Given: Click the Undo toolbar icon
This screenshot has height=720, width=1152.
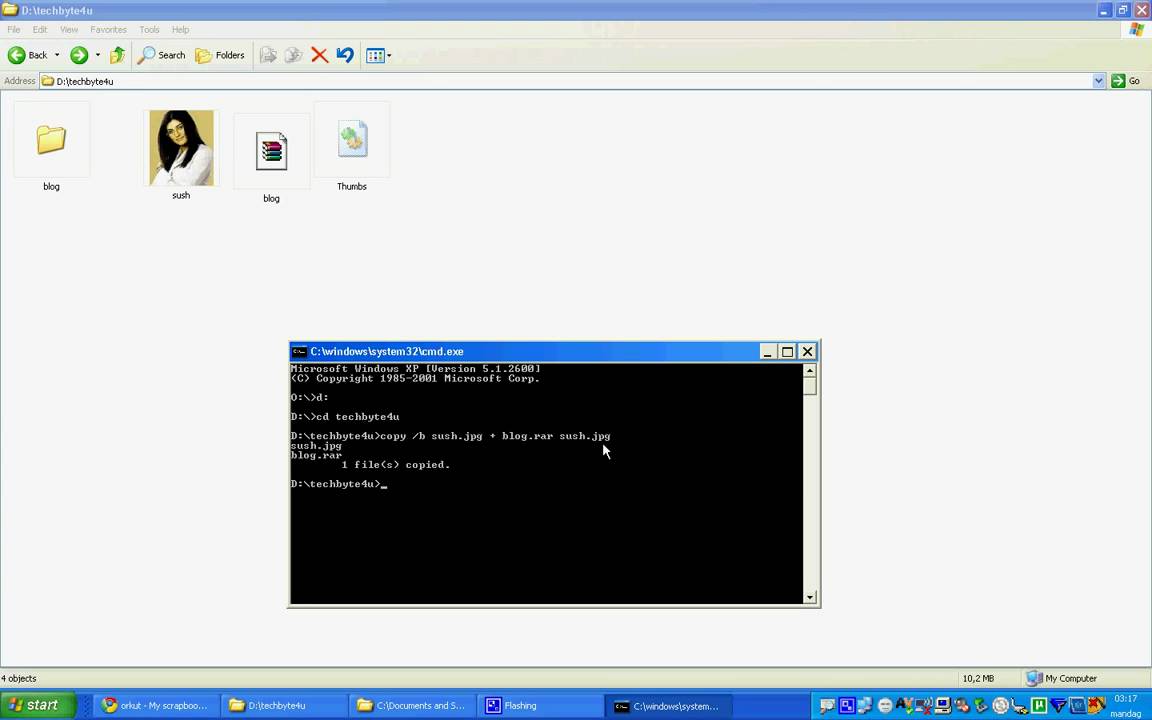Looking at the screenshot, I should 345,55.
